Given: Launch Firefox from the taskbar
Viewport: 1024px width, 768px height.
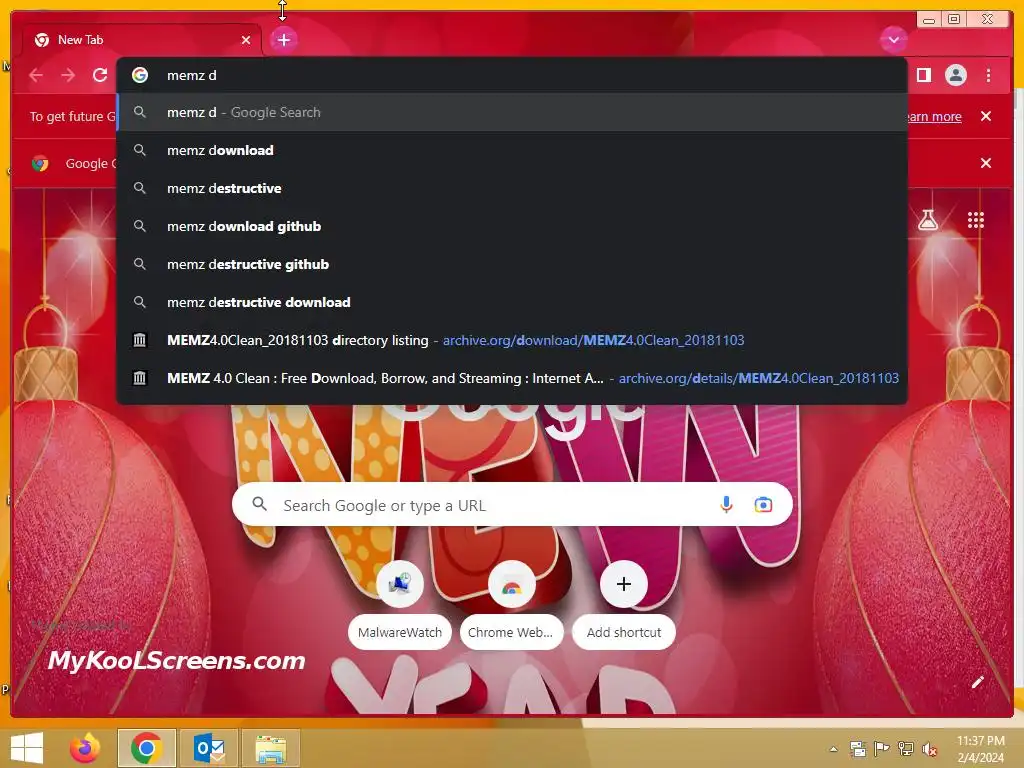Looking at the screenshot, I should pos(85,748).
